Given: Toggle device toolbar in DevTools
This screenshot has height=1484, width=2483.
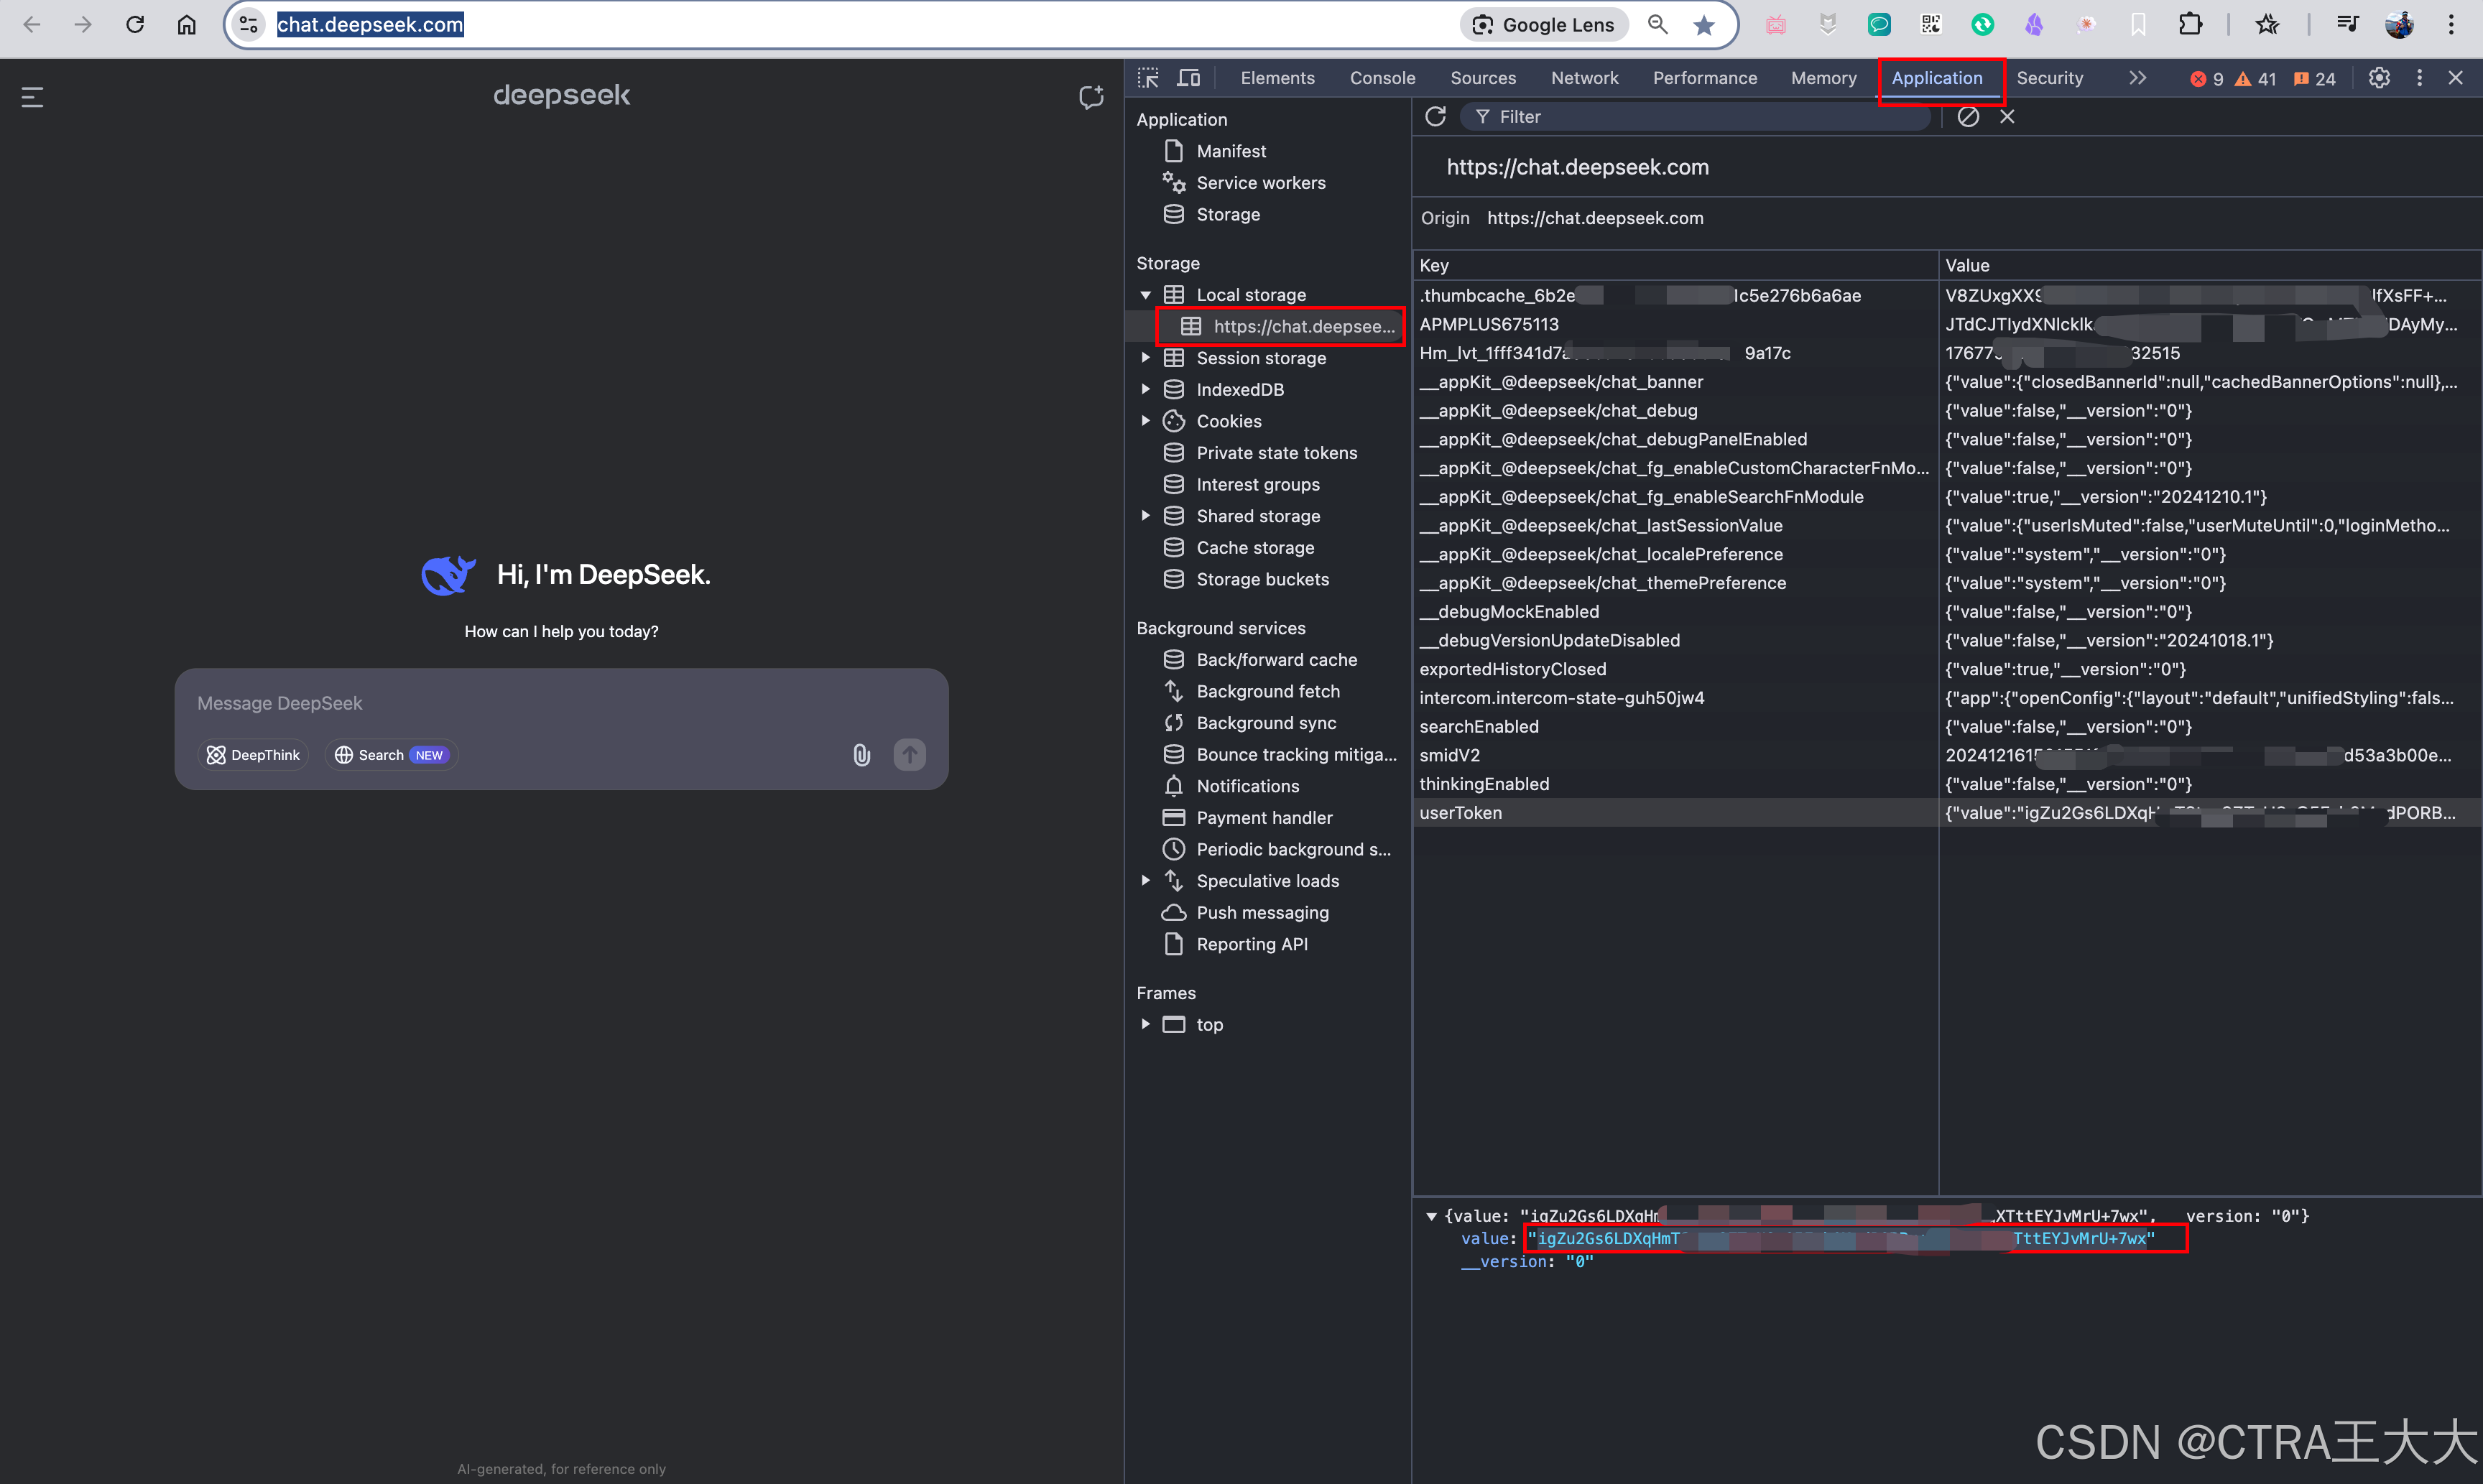Looking at the screenshot, I should (1189, 78).
